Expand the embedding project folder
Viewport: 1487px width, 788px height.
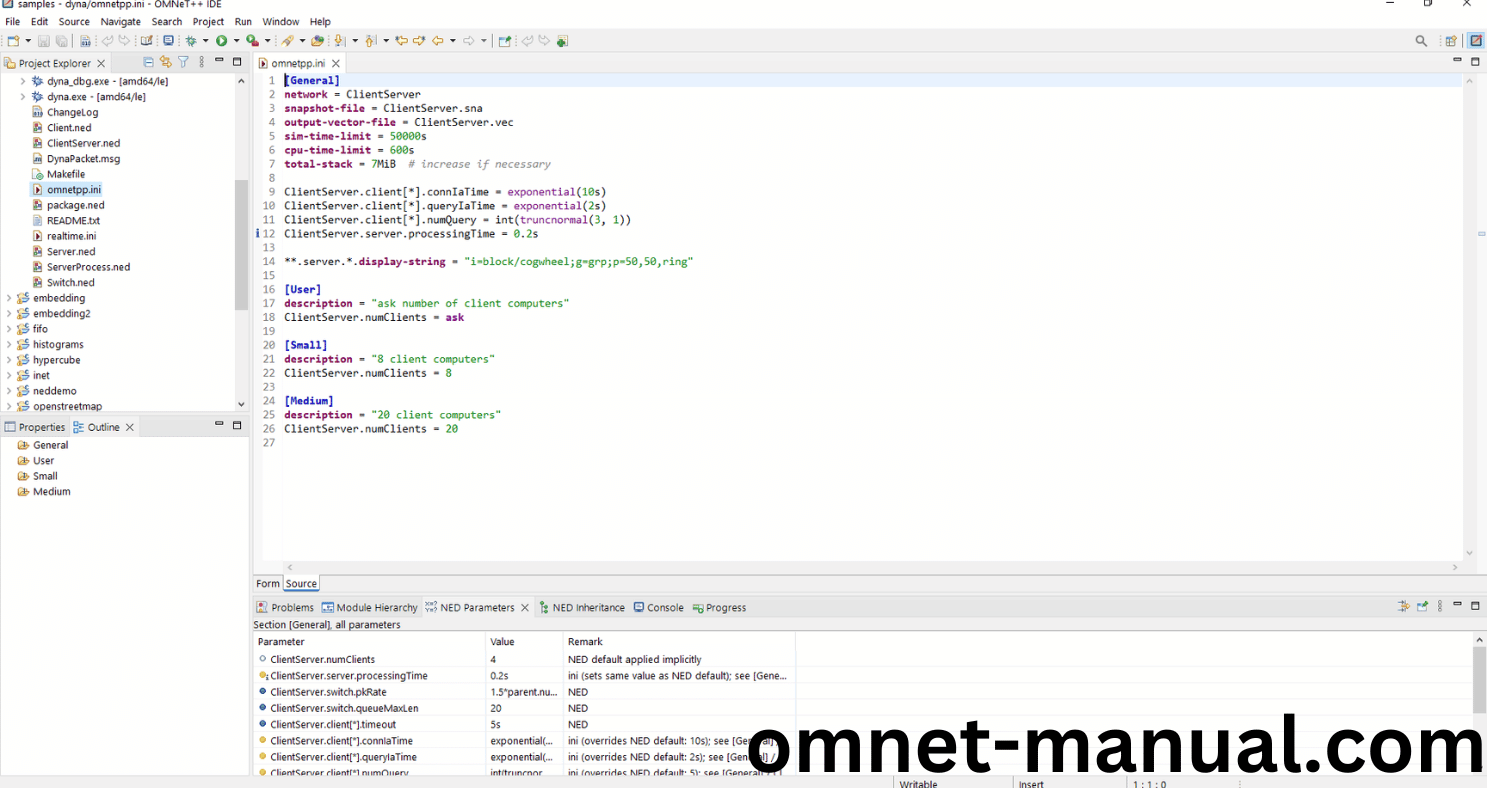click(9, 298)
